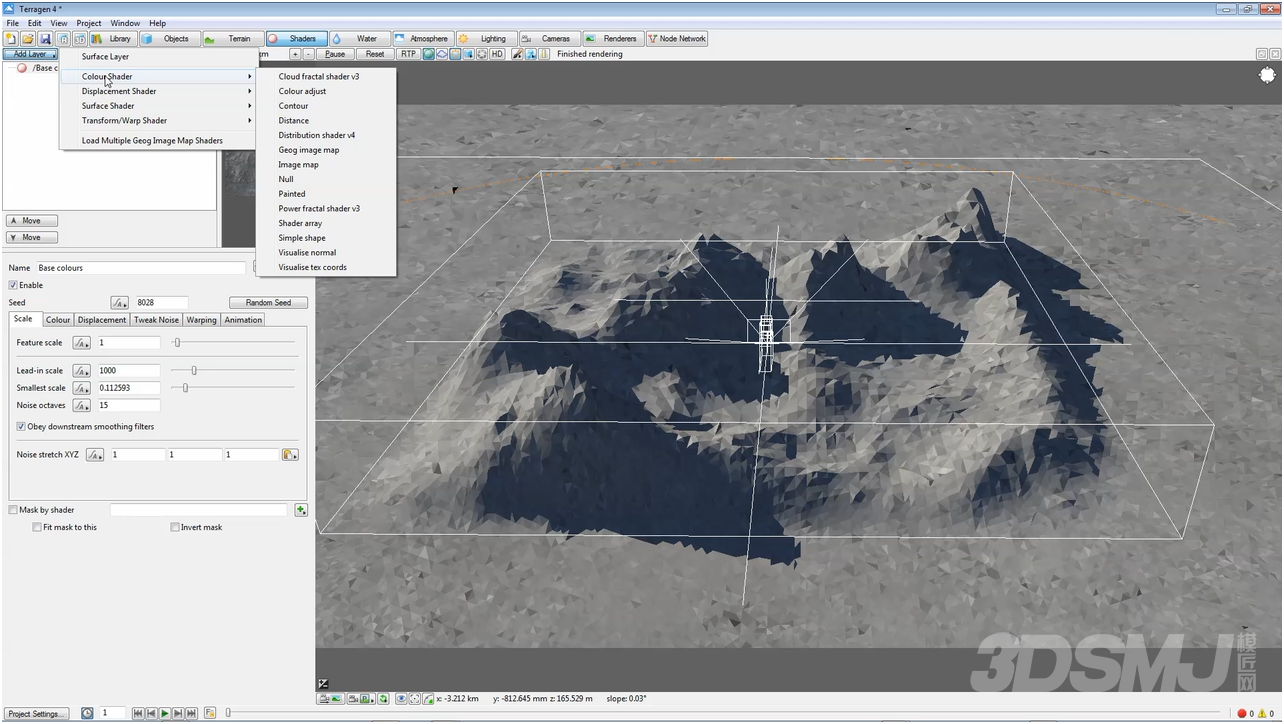Image resolution: width=1284 pixels, height=724 pixels.
Task: Click the Pause render button
Action: pyautogui.click(x=335, y=54)
